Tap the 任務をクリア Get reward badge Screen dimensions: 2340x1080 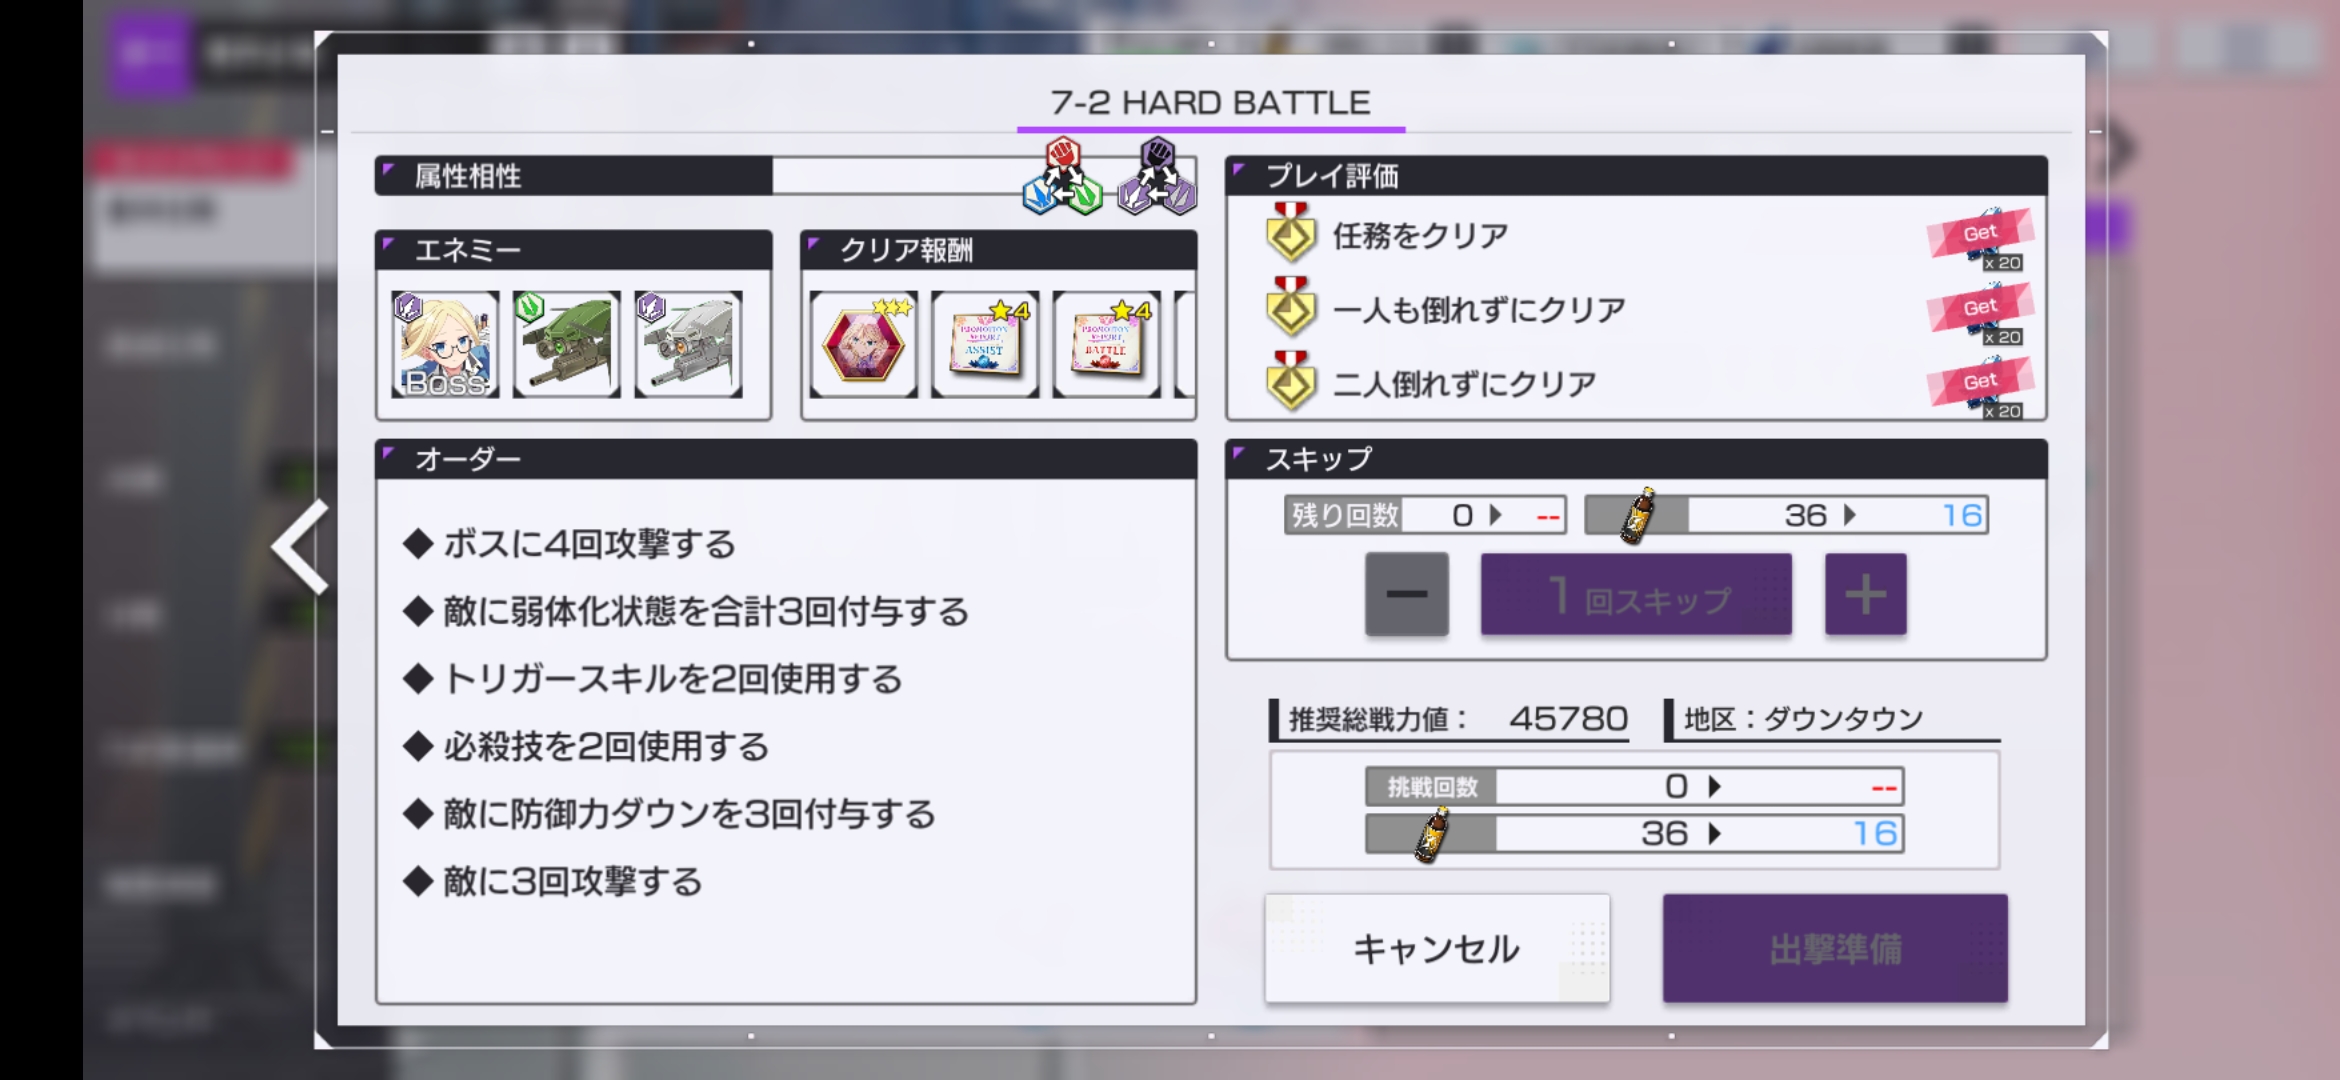[1980, 238]
